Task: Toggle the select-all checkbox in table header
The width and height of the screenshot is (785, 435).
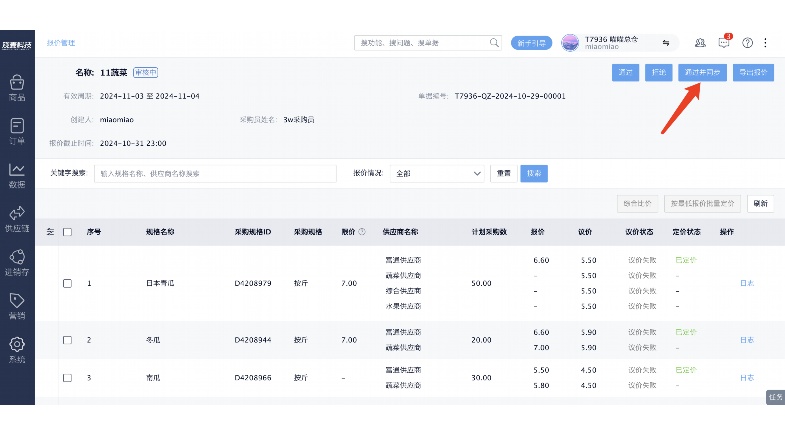Action: tap(68, 232)
